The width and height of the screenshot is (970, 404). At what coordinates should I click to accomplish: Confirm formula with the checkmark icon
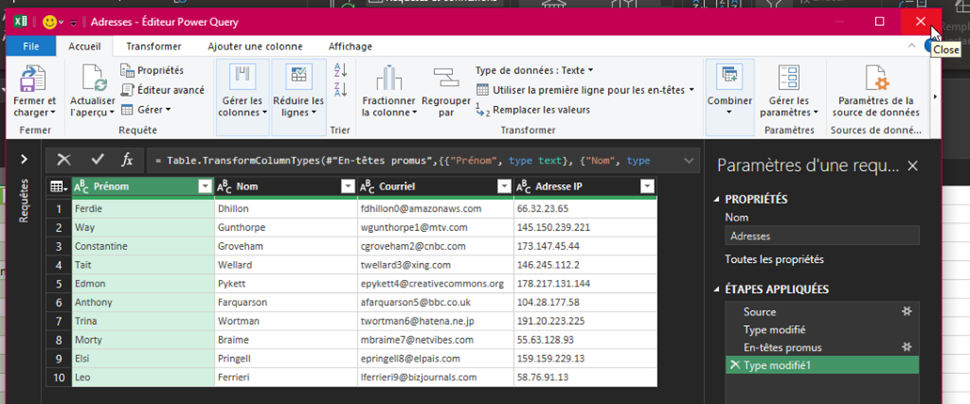coord(97,160)
